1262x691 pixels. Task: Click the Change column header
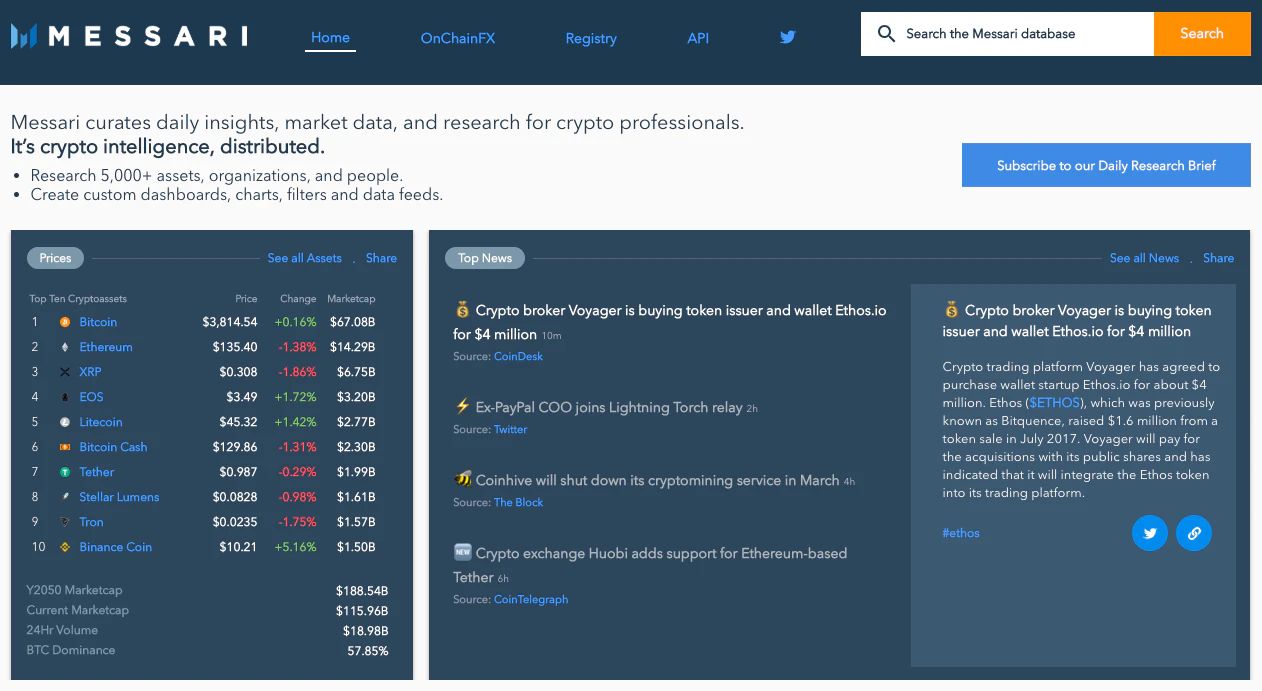coord(298,299)
